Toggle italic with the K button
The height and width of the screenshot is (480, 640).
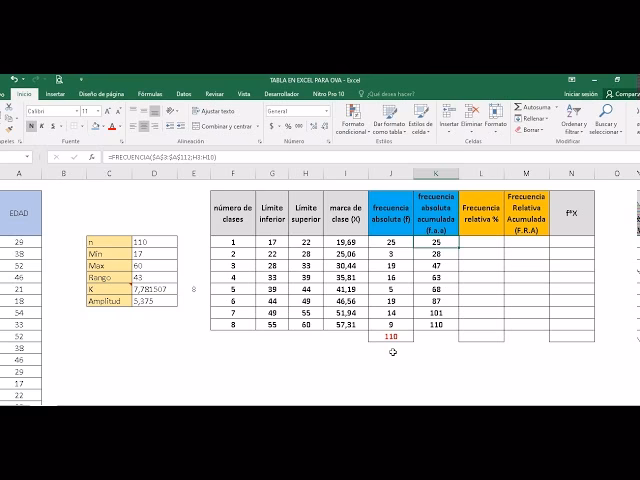pyautogui.click(x=42, y=126)
